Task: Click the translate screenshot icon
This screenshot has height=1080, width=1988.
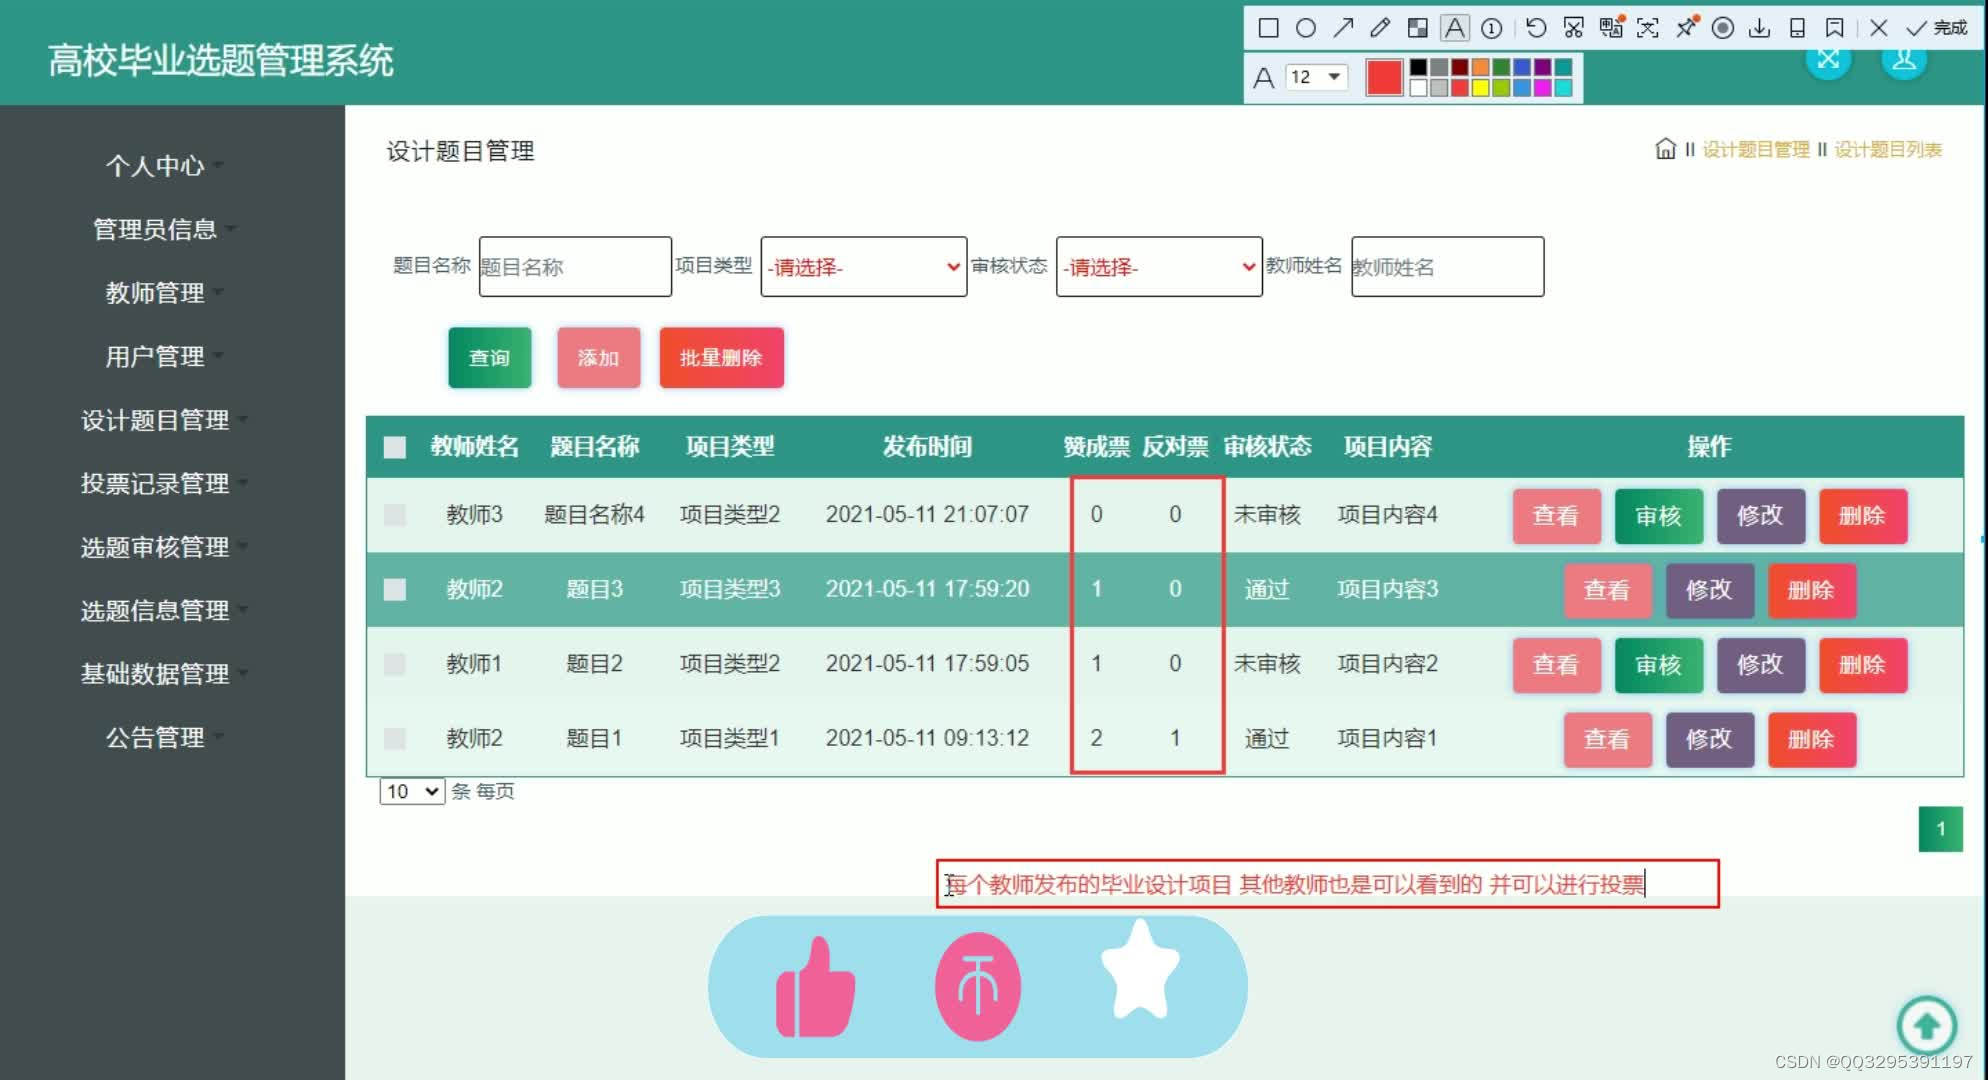Action: tap(1611, 27)
